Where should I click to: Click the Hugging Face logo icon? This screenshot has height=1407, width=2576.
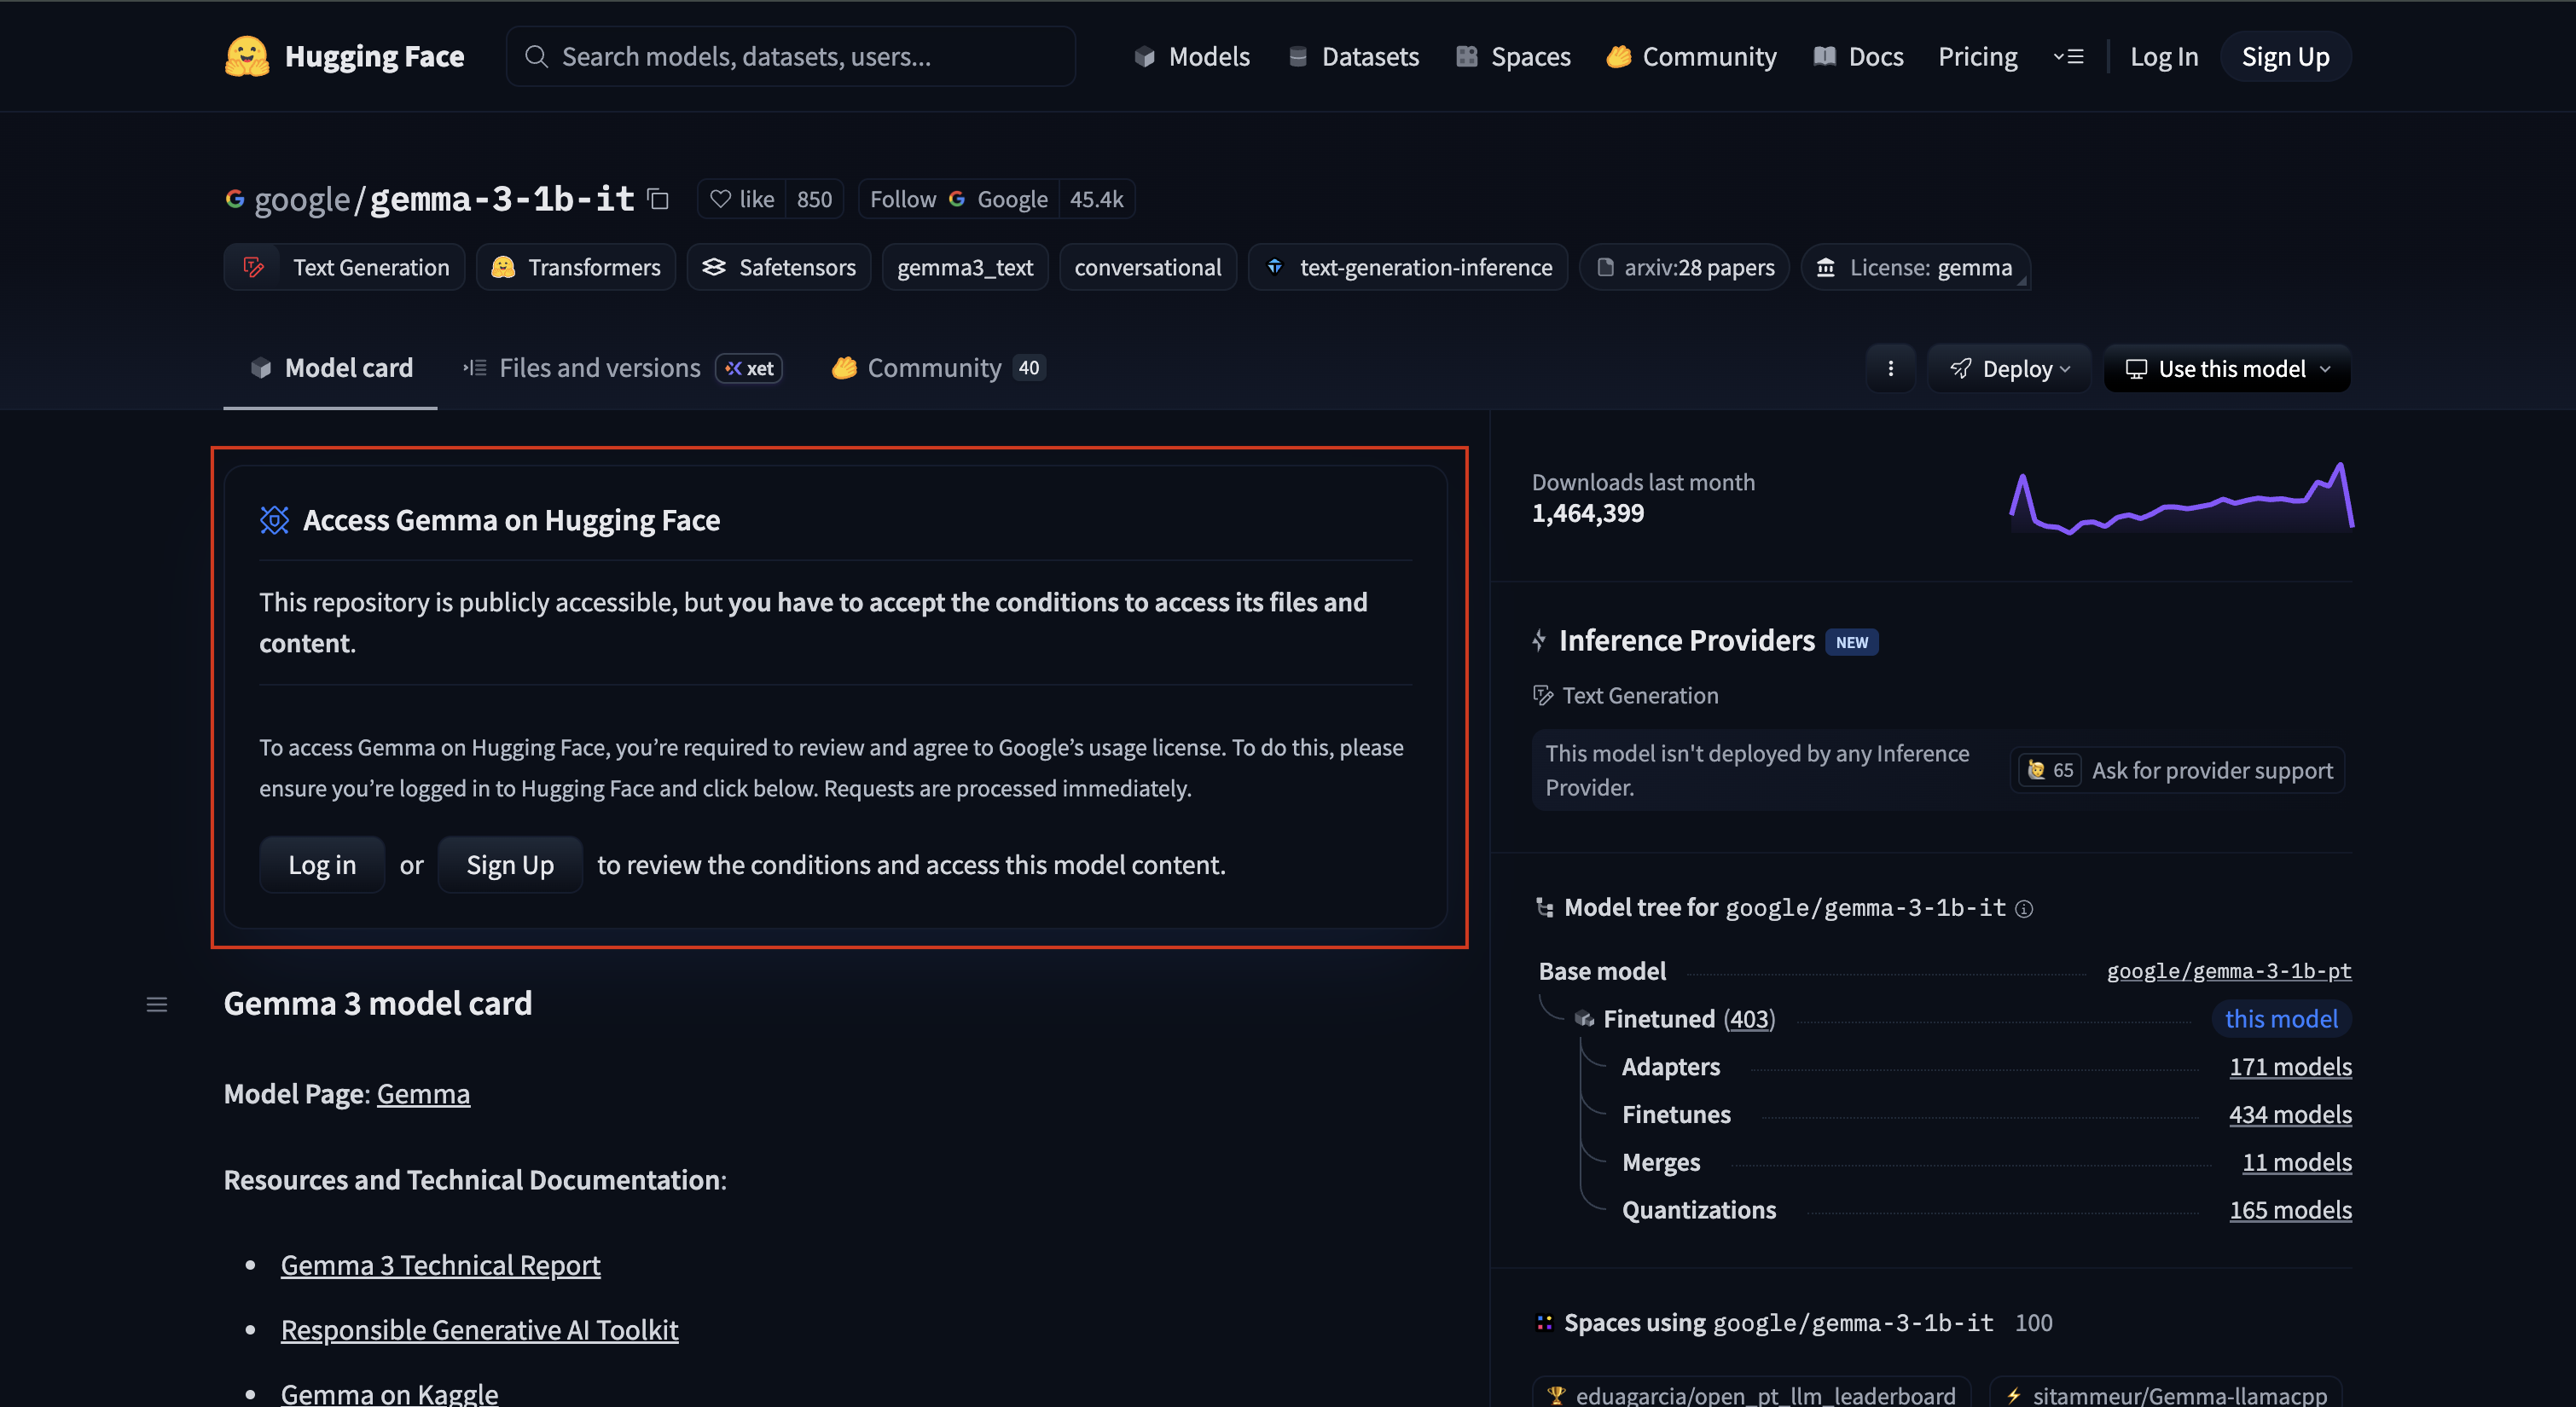(x=248, y=56)
